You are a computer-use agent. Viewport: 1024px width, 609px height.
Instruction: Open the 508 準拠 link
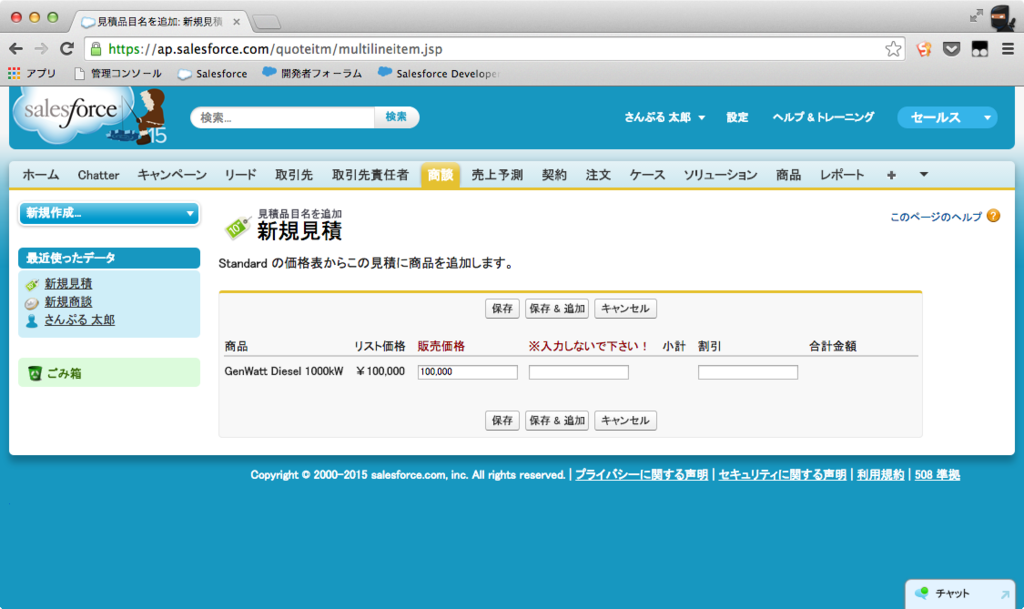click(937, 475)
